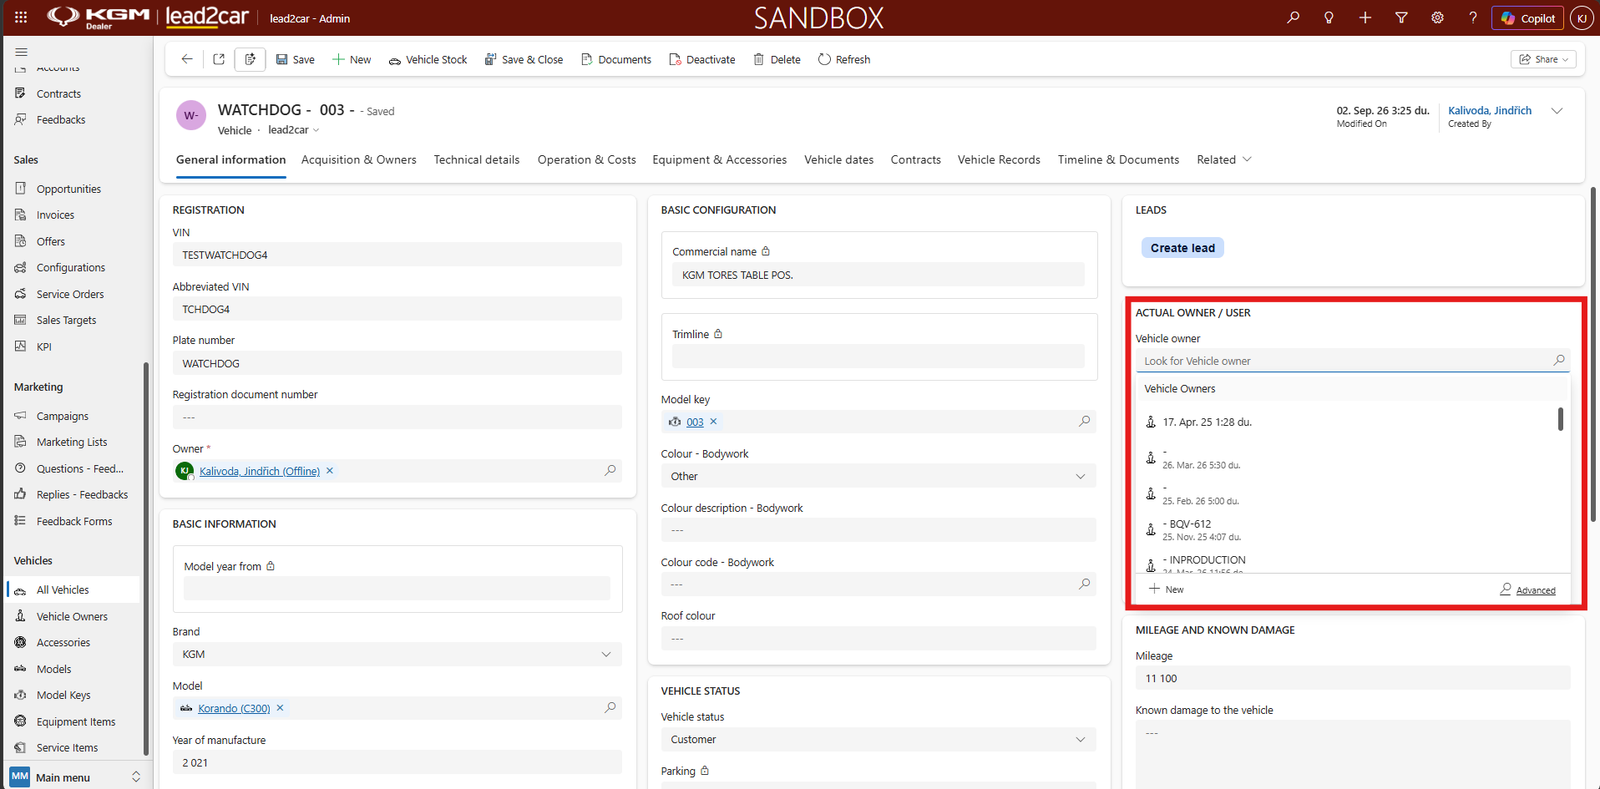Click Vehicle Stock in the command bar
This screenshot has width=1600, height=789.
pyautogui.click(x=428, y=59)
